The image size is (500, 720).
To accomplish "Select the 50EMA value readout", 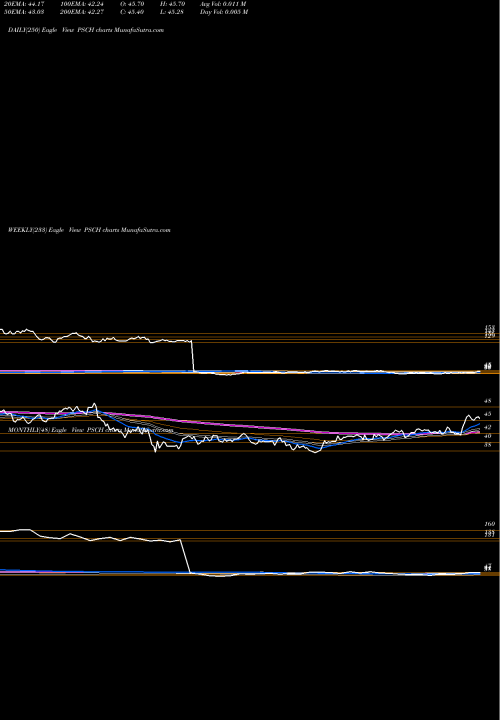I will point(24,12).
